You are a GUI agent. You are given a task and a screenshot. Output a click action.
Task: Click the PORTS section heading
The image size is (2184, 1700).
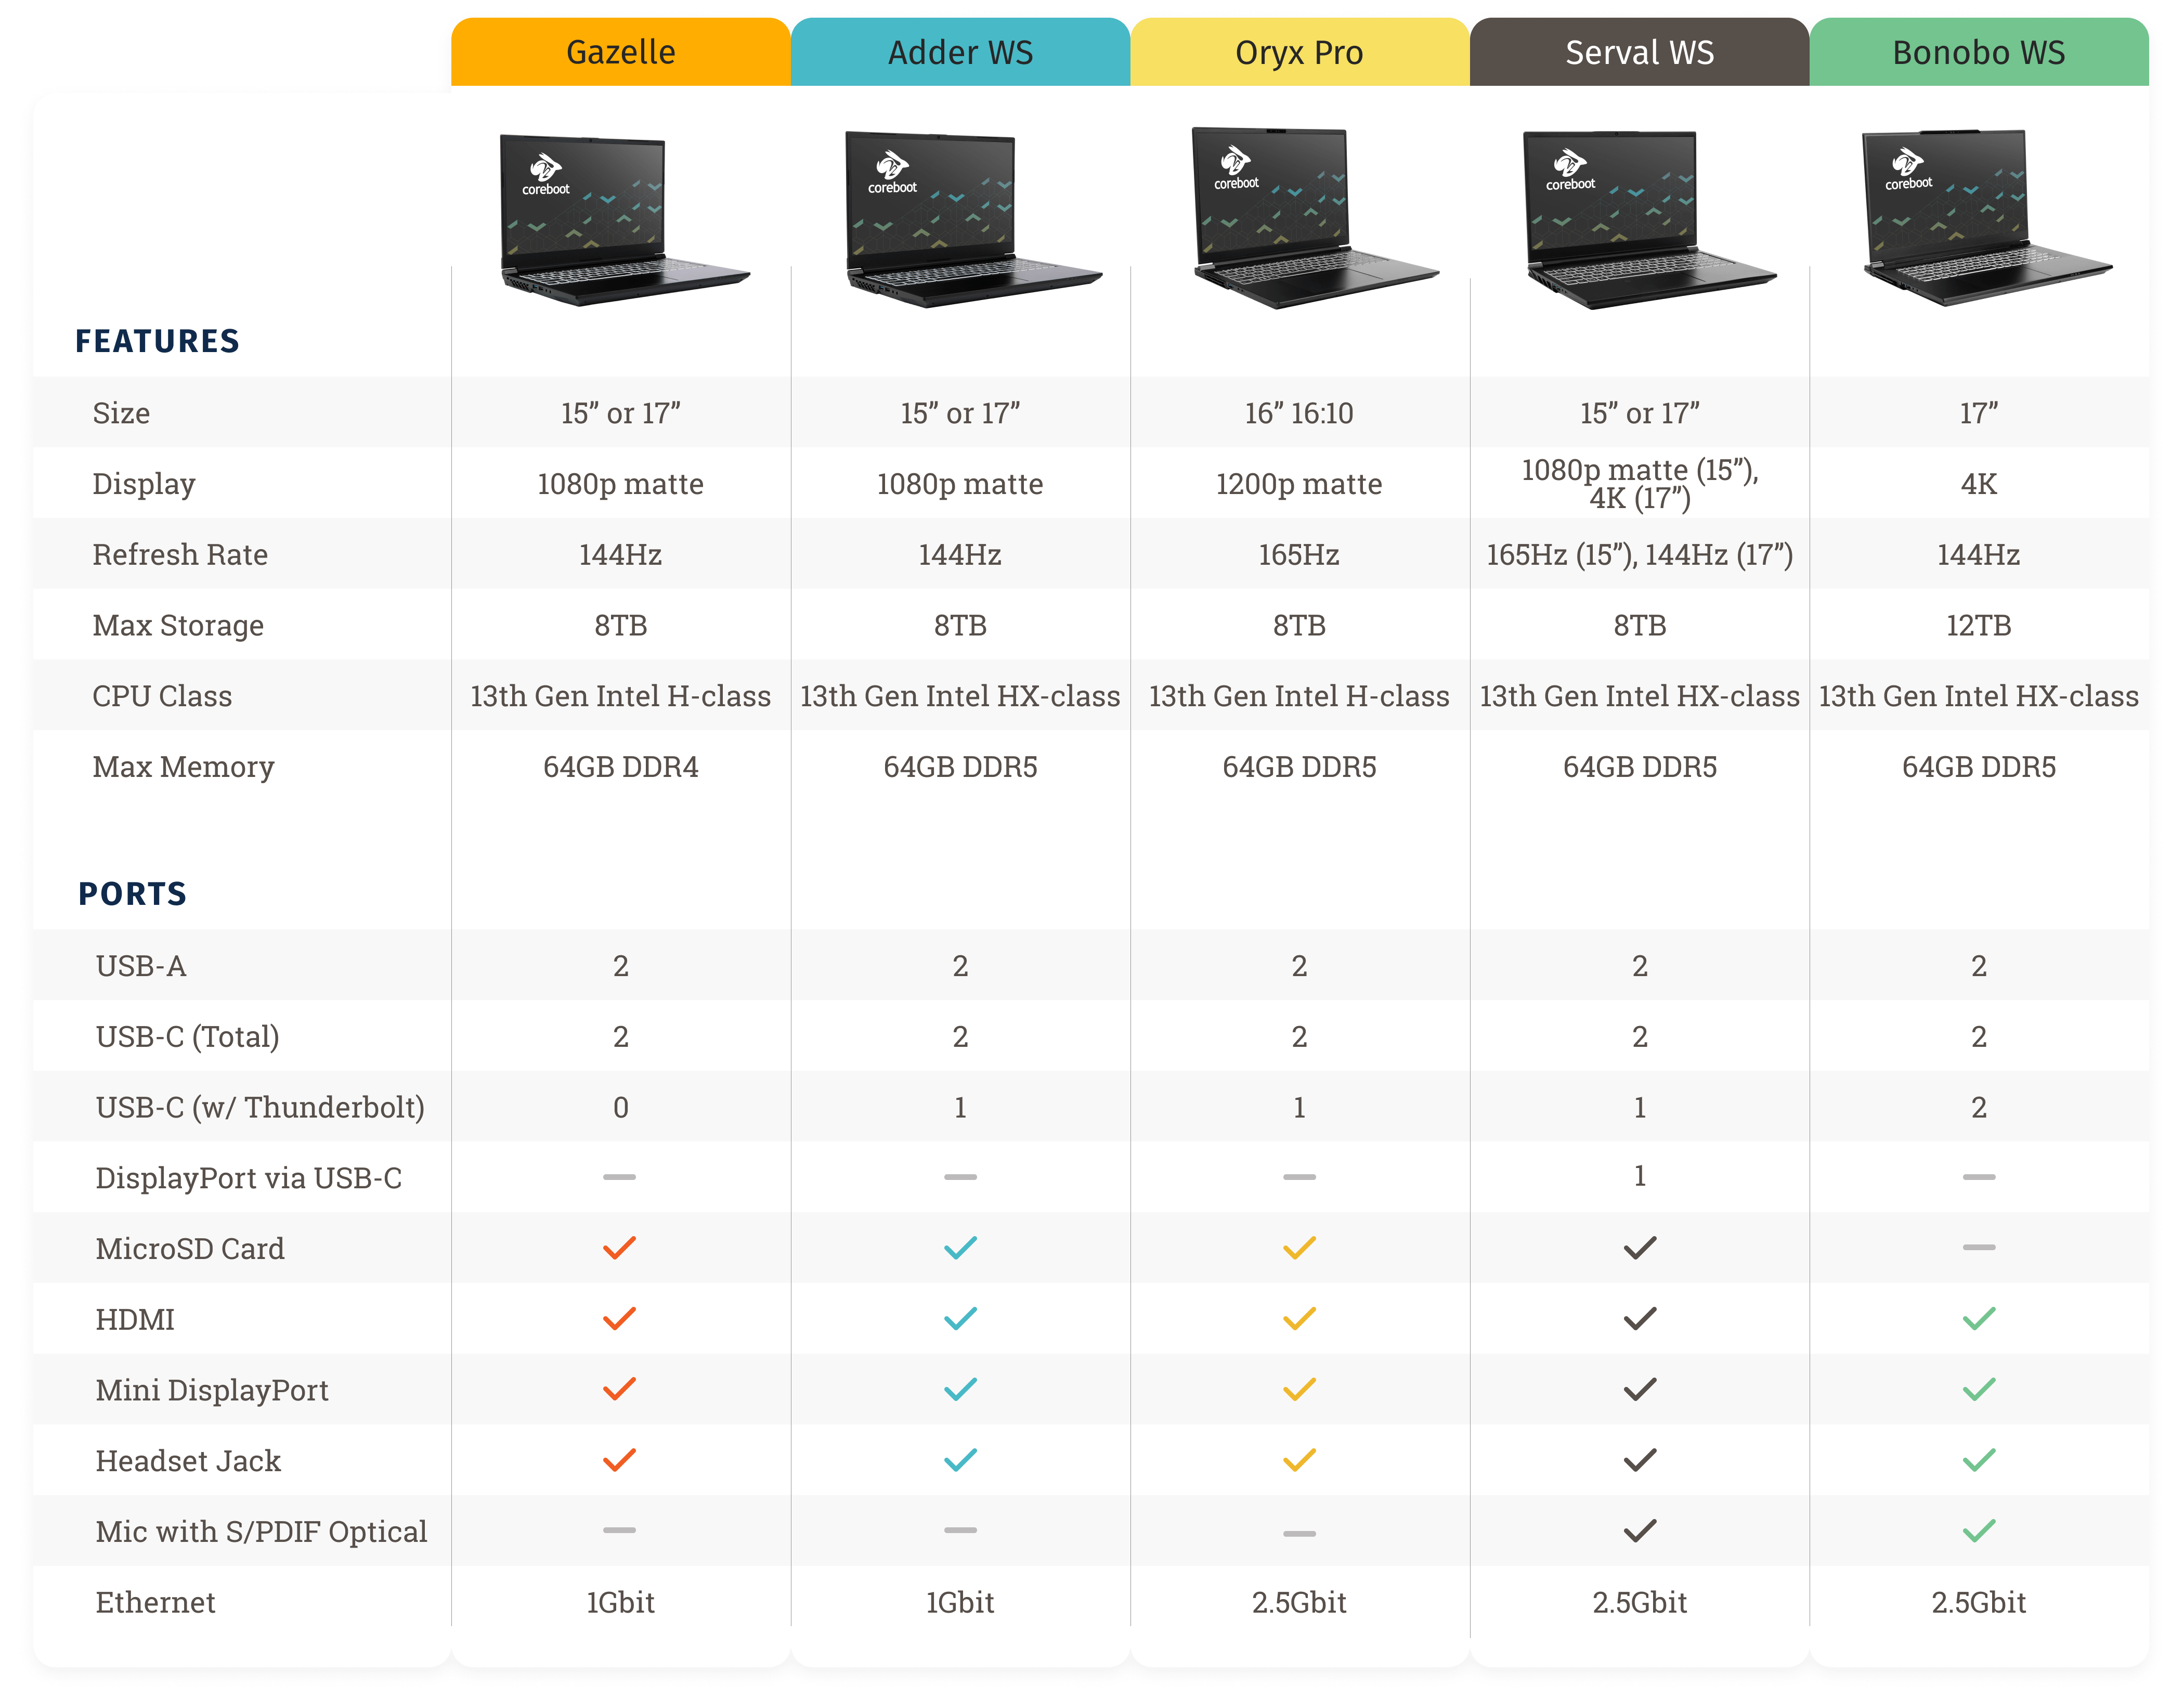point(132,893)
